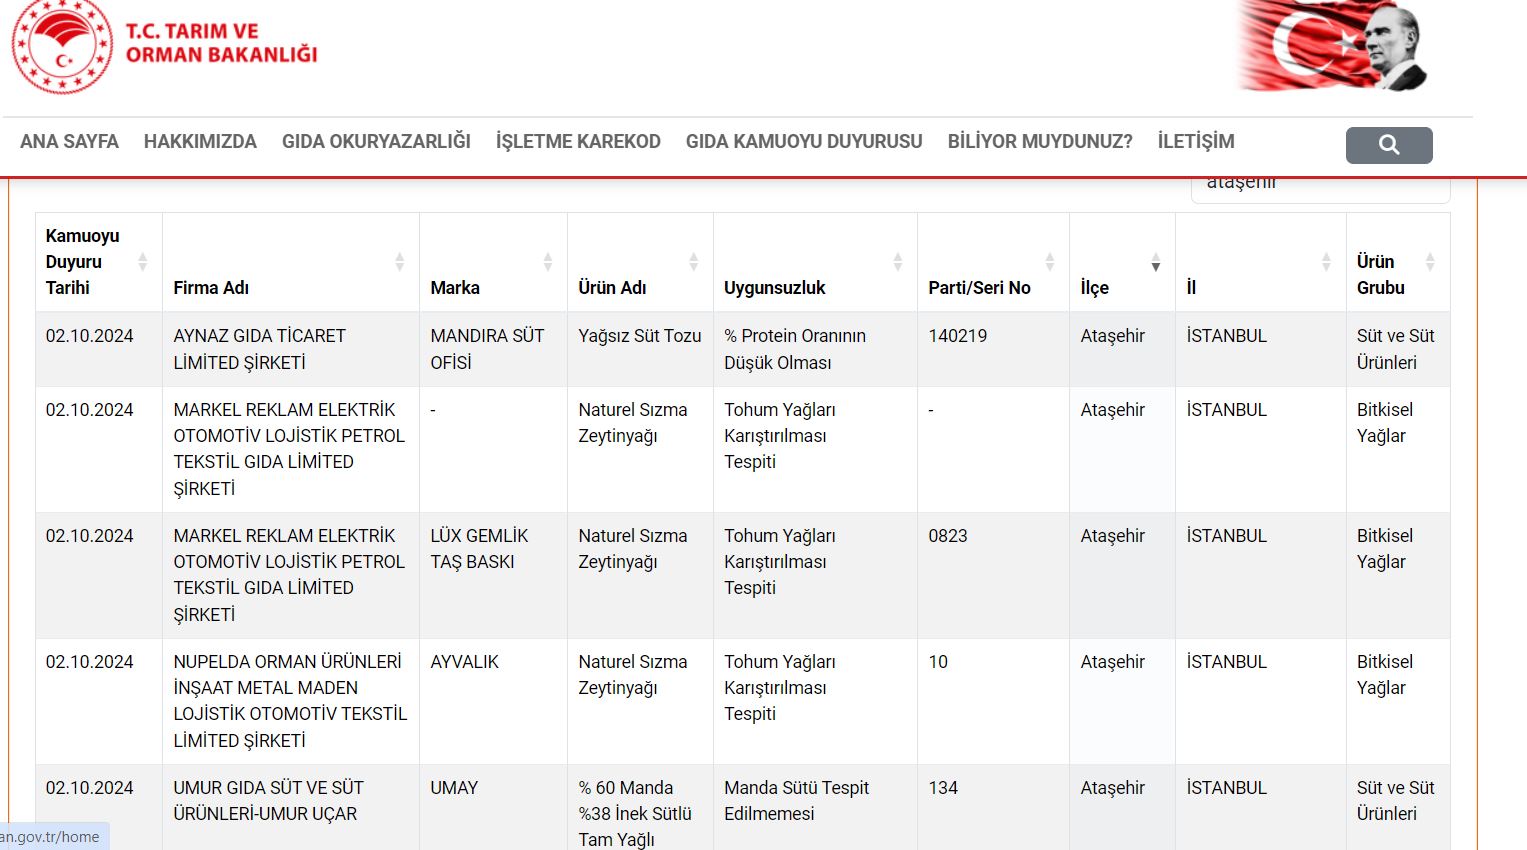Toggle İlçe column sort direction arrow
This screenshot has width=1527, height=850.
point(1155,262)
